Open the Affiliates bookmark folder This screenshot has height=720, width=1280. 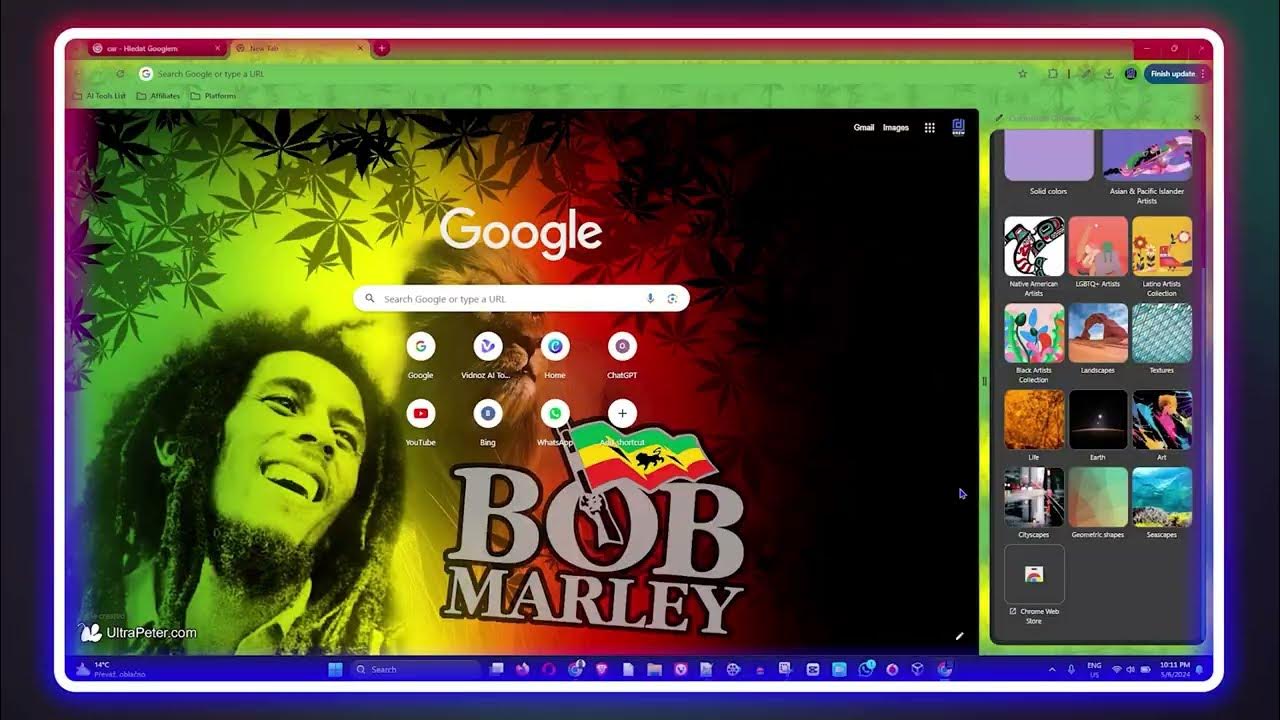[158, 96]
